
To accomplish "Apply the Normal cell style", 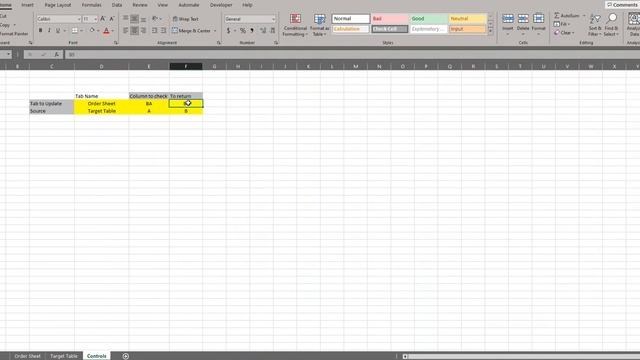I will point(351,19).
